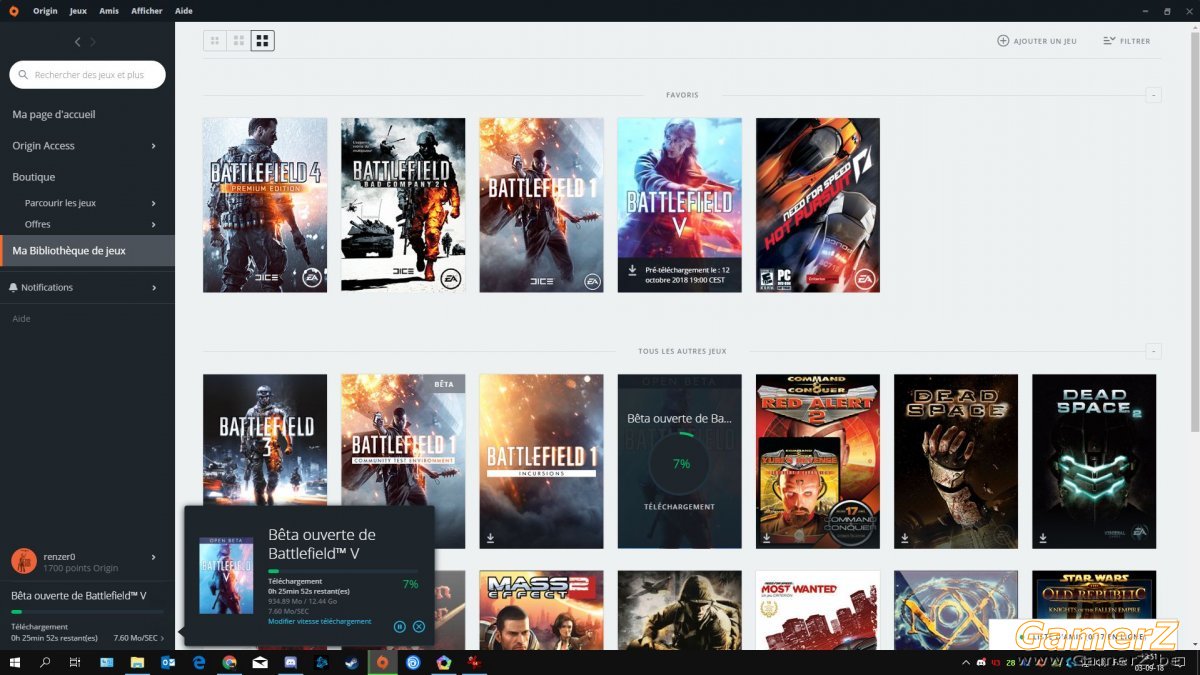Collapse the Tous les autres jeux section
Viewport: 1200px width, 675px height.
coord(1153,351)
